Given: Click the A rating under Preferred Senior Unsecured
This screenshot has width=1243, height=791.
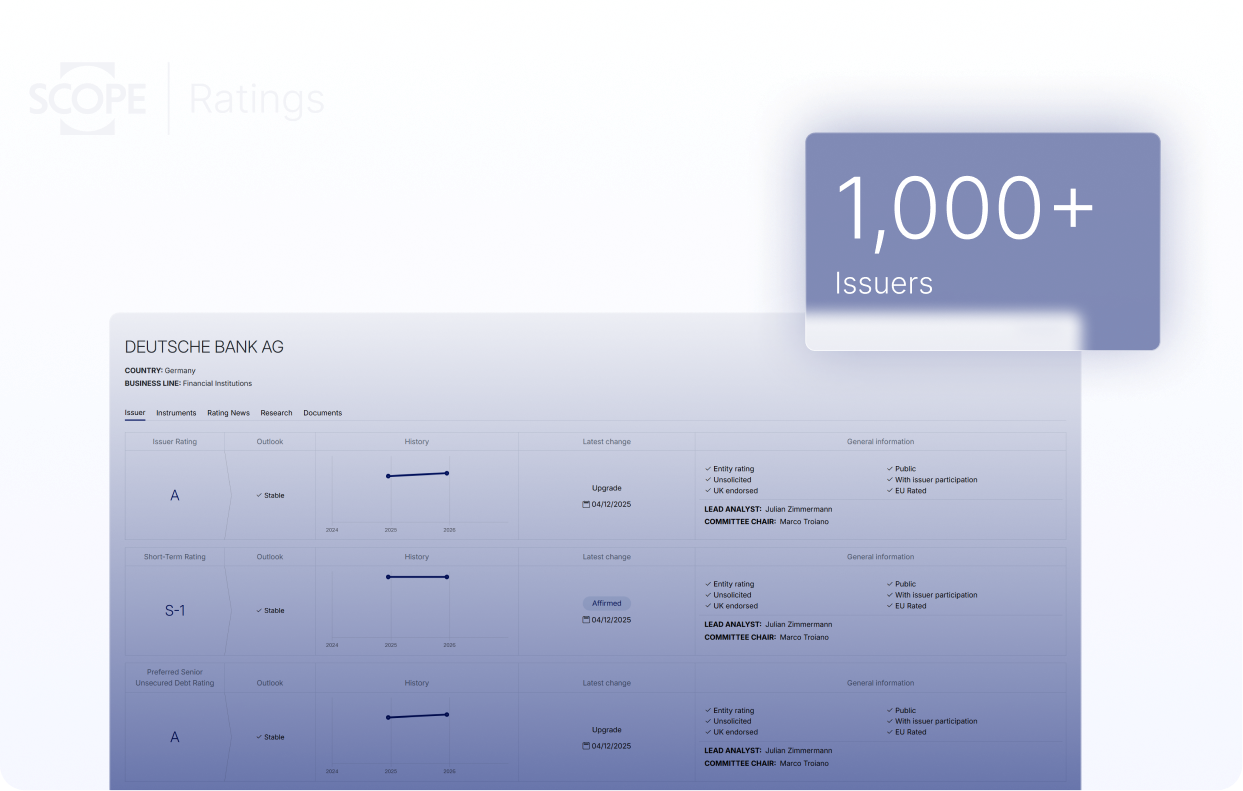Looking at the screenshot, I should coord(175,737).
